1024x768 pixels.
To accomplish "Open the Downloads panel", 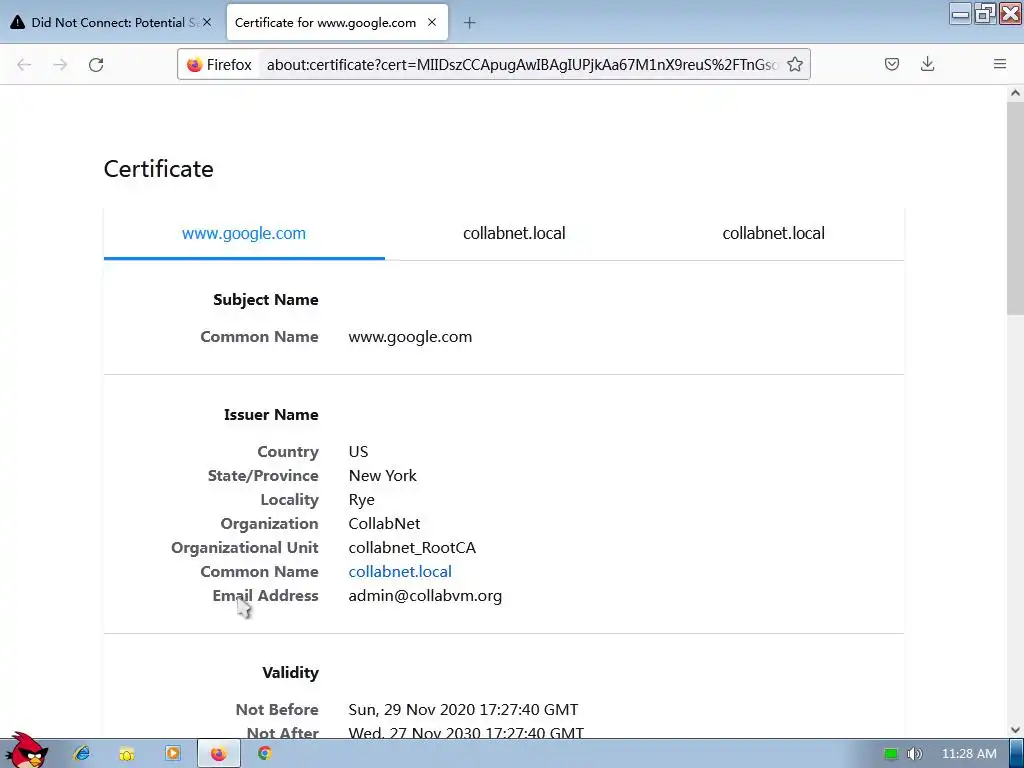I will pyautogui.click(x=927, y=64).
